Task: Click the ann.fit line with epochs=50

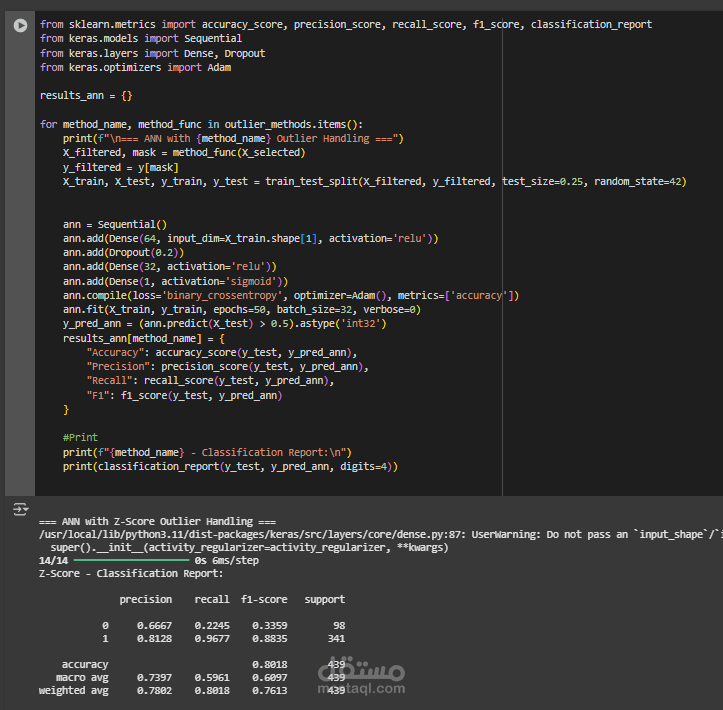Action: pyautogui.click(x=242, y=309)
